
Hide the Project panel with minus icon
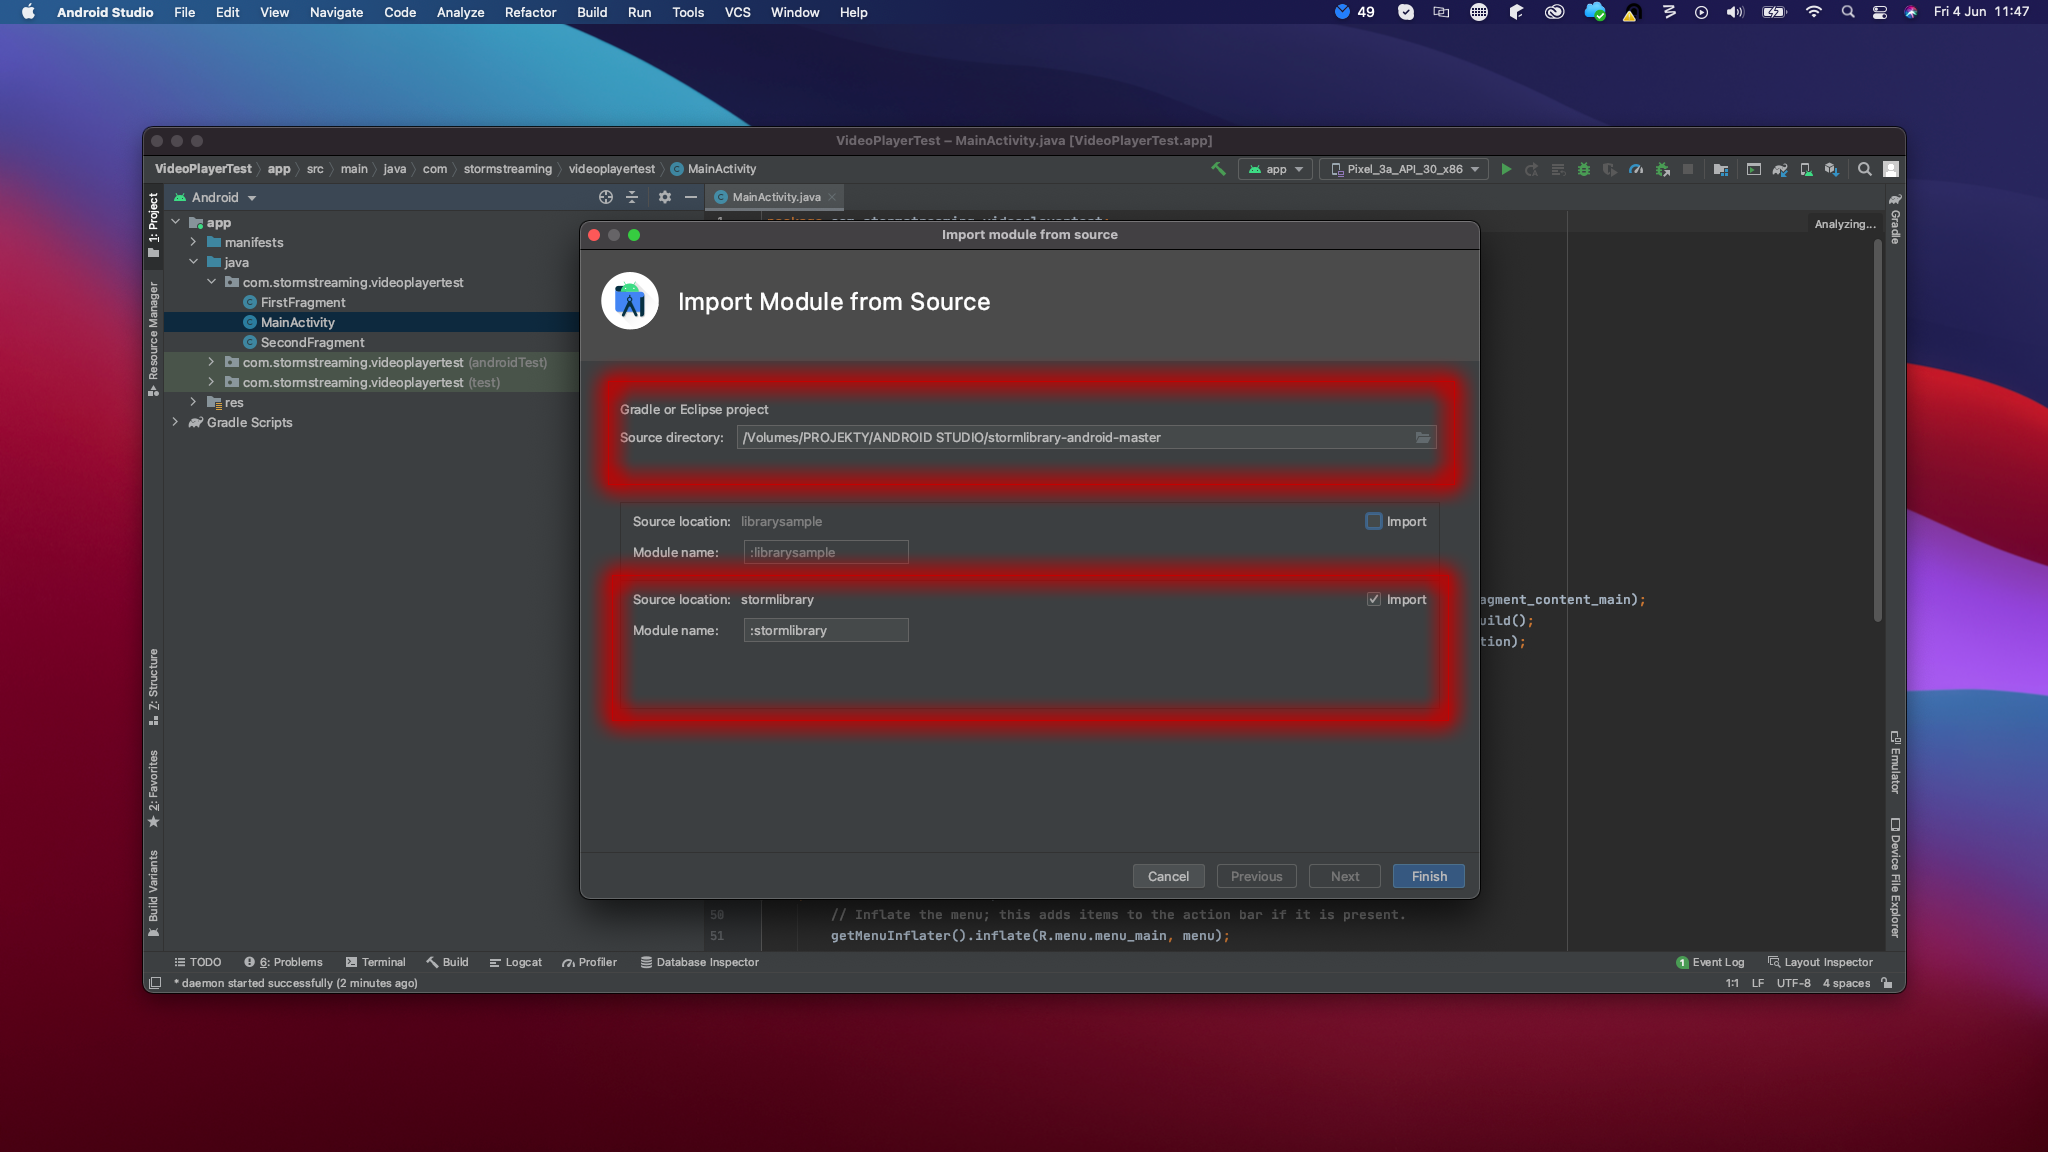690,197
